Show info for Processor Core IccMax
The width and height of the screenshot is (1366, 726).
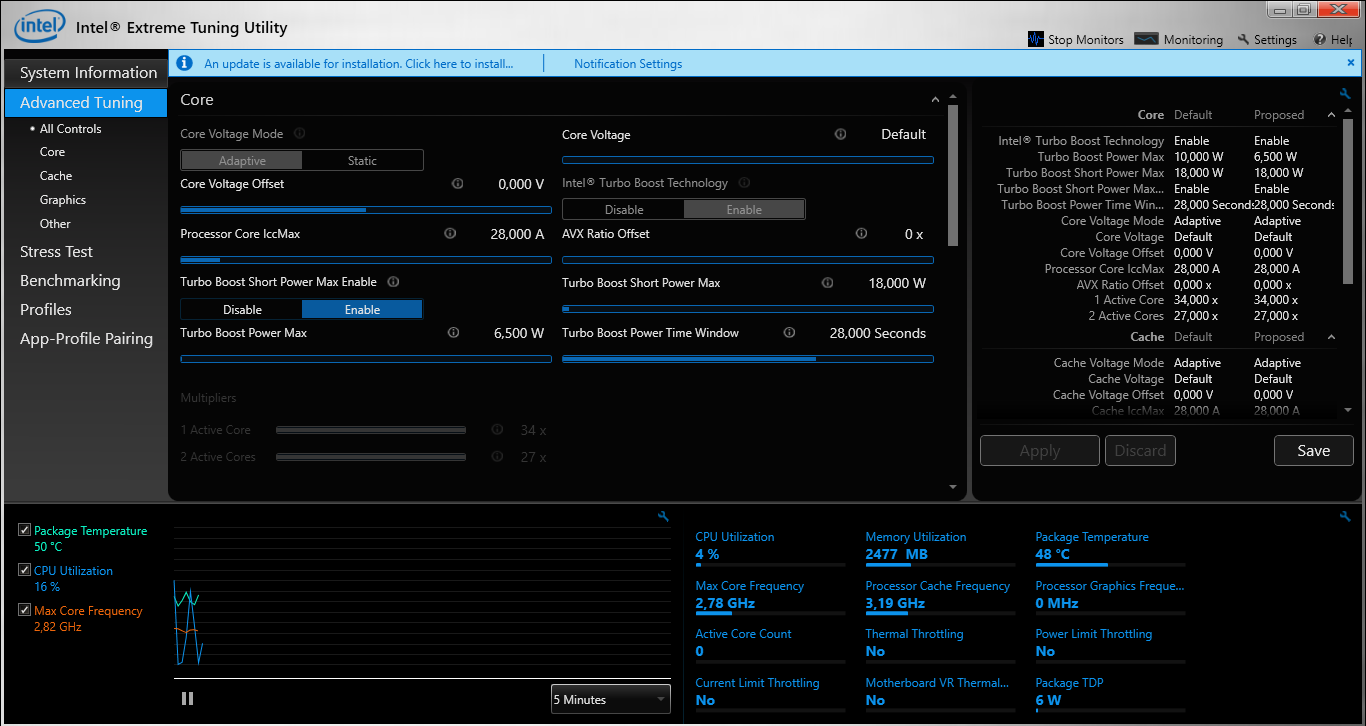tap(450, 233)
